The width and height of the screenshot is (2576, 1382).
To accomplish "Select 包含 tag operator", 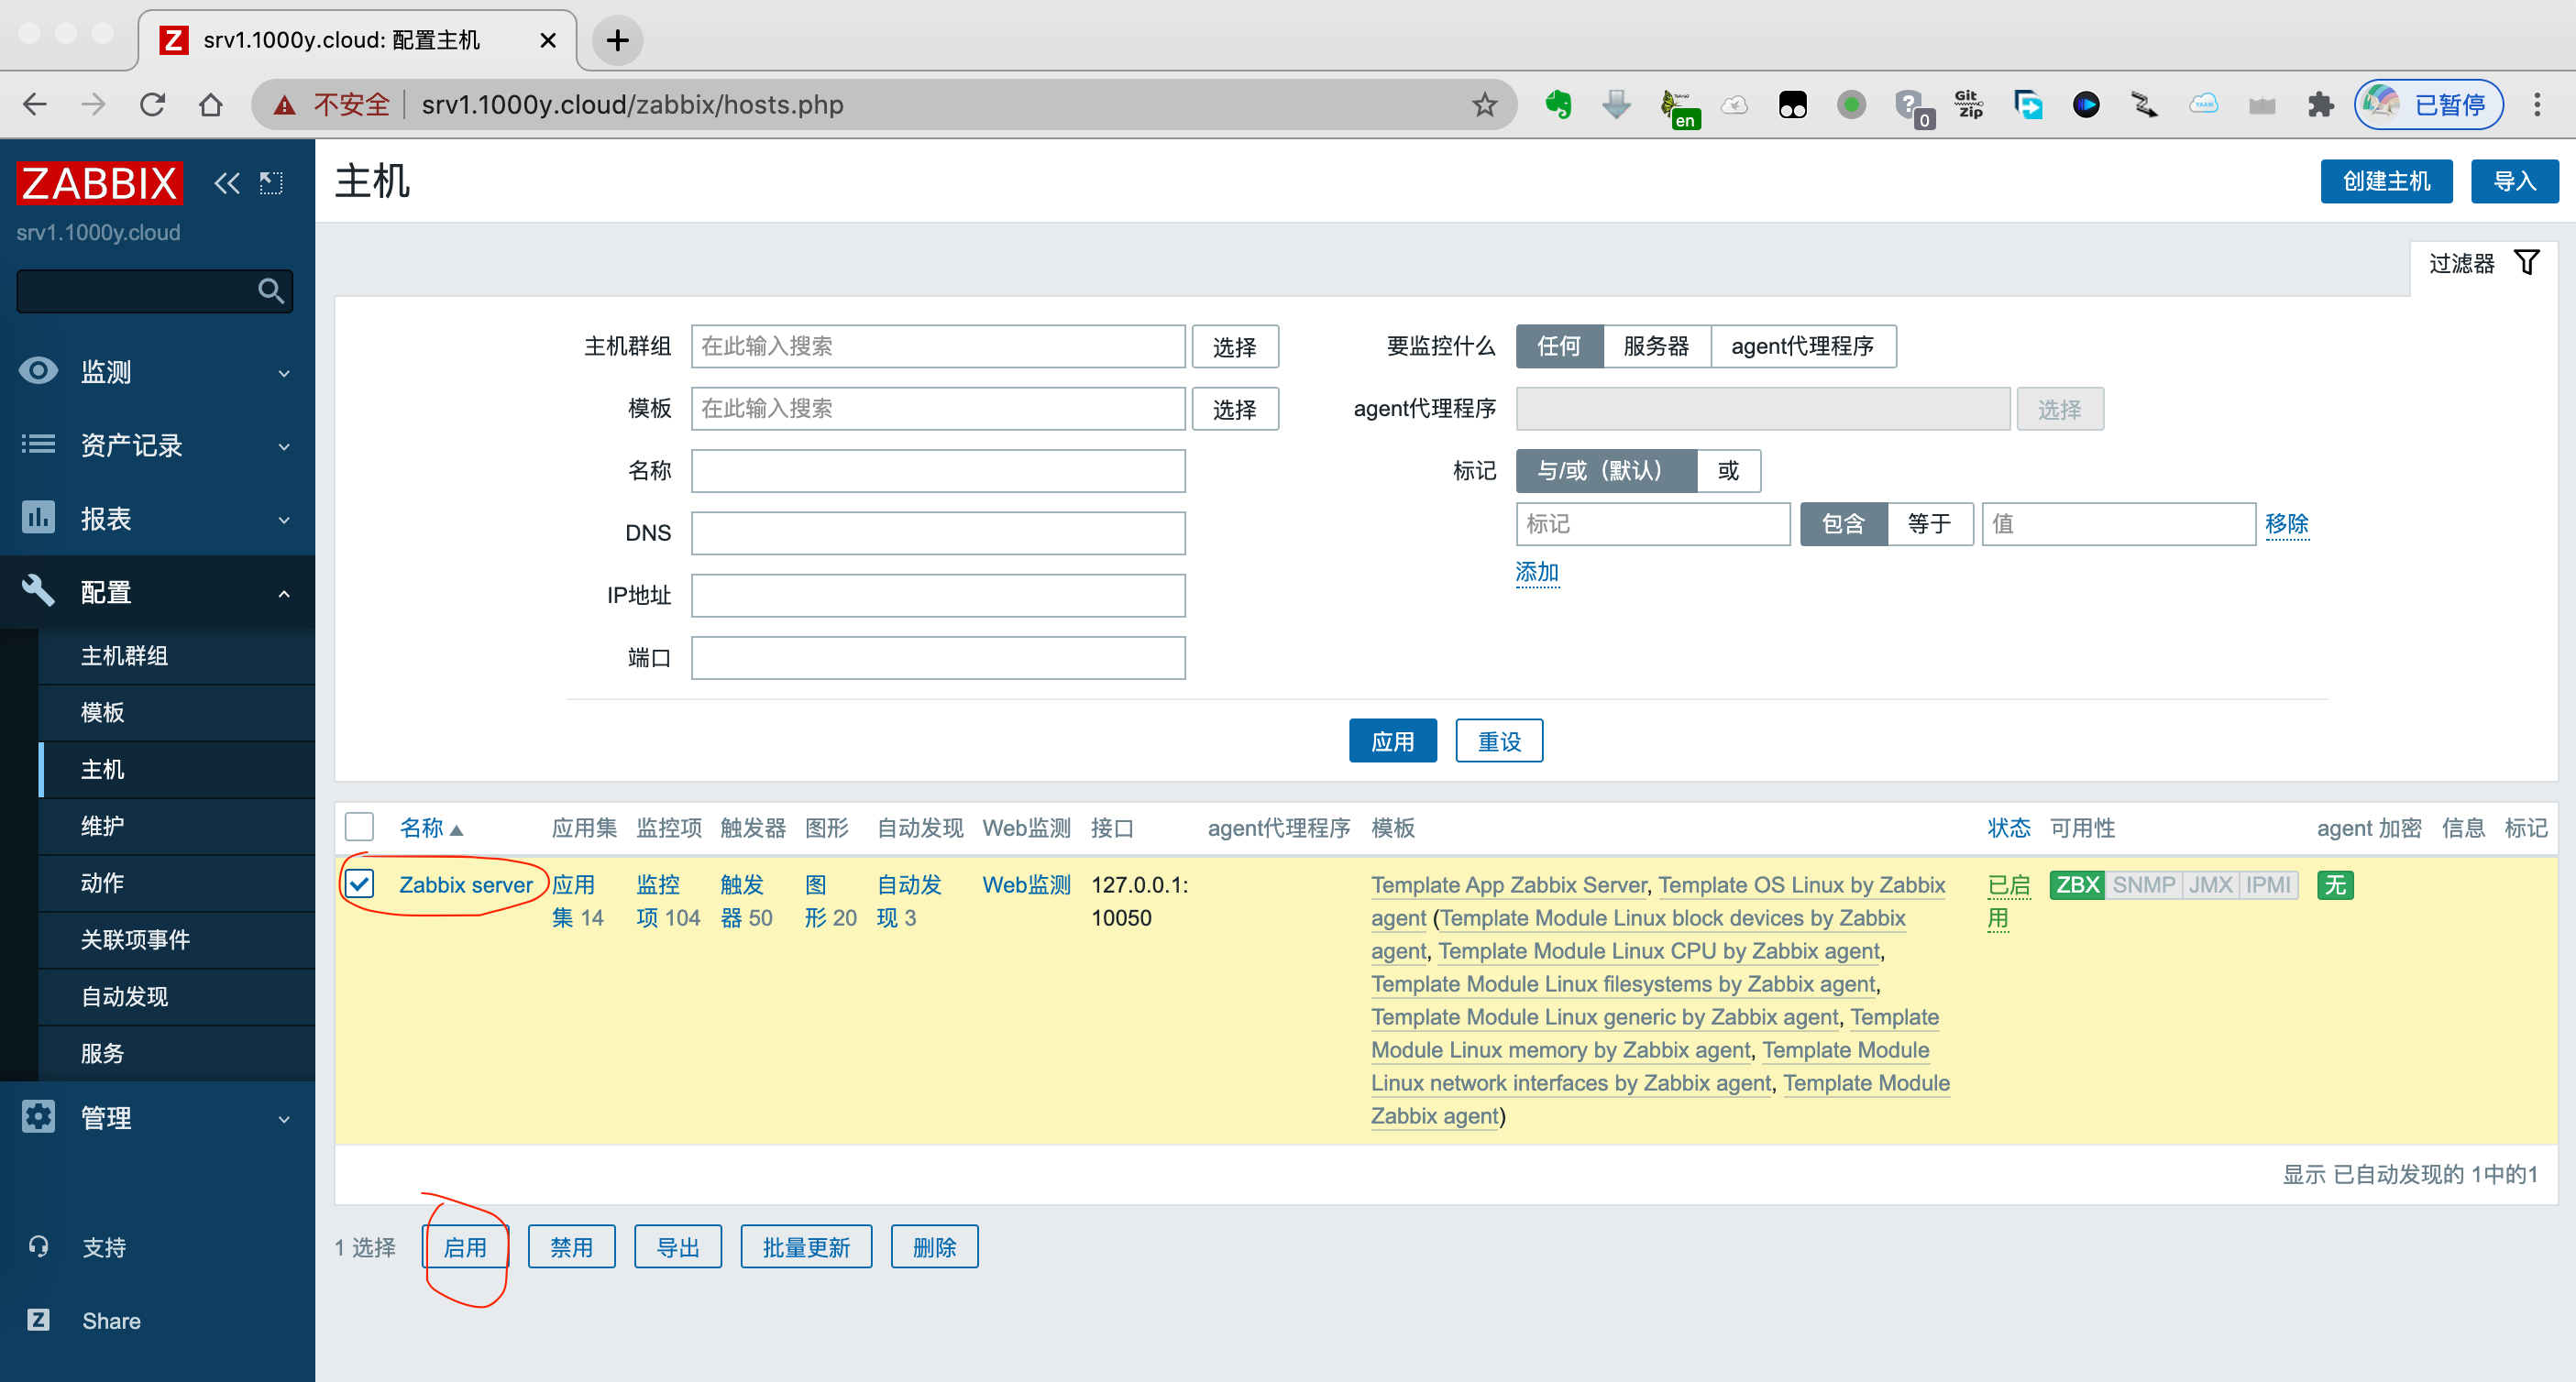I will click(1843, 524).
